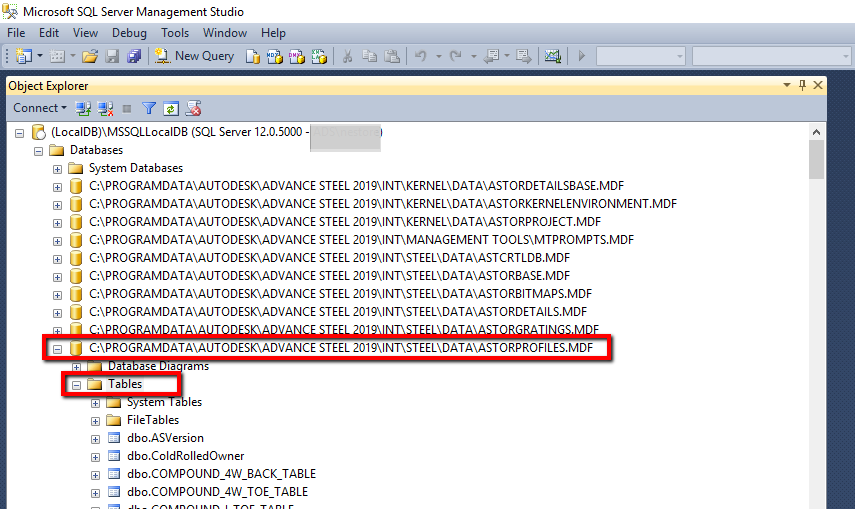Image resolution: width=855 pixels, height=509 pixels.
Task: Click the Save disk icon
Action: (112, 56)
